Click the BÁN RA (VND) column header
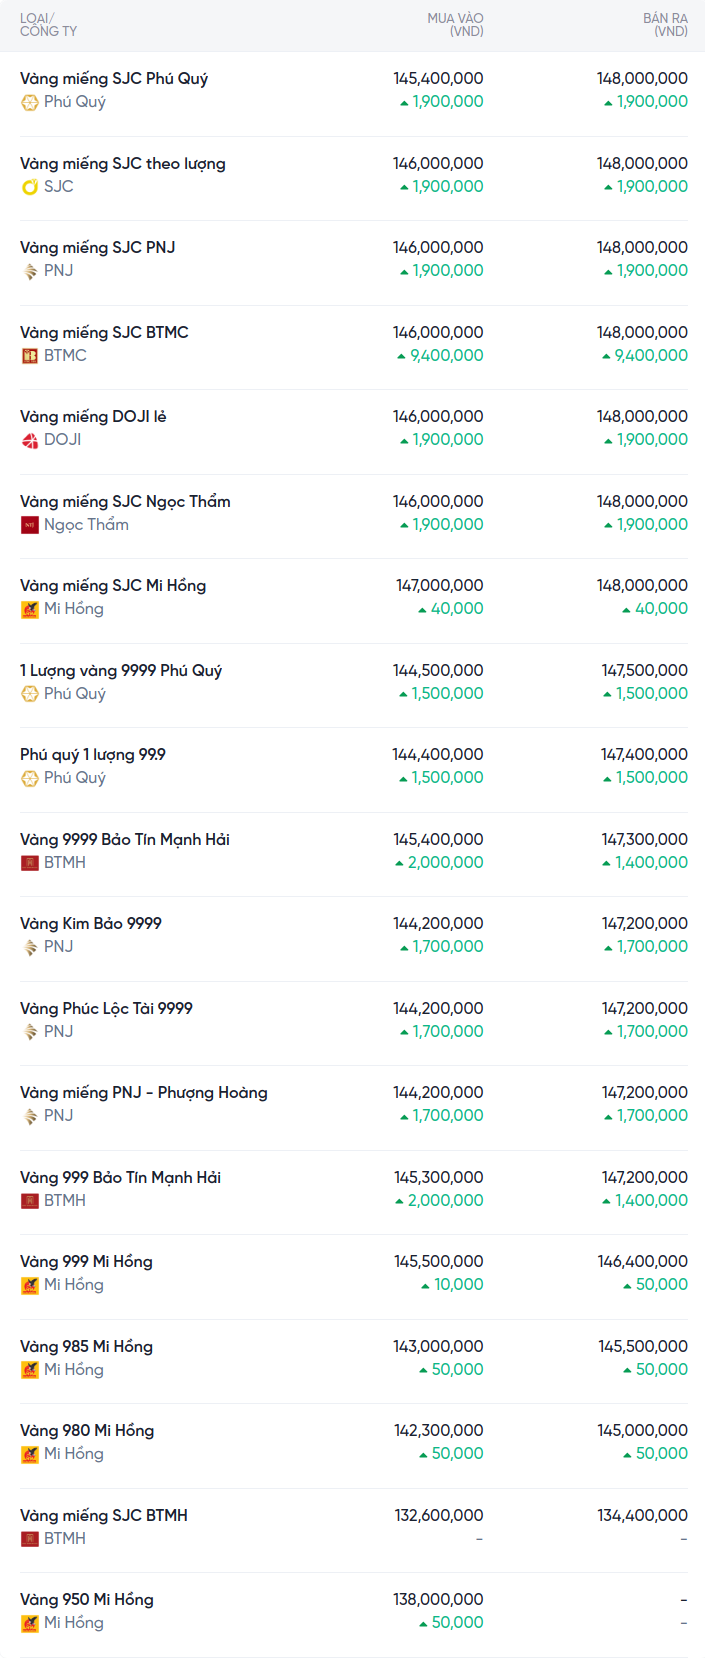 click(665, 25)
